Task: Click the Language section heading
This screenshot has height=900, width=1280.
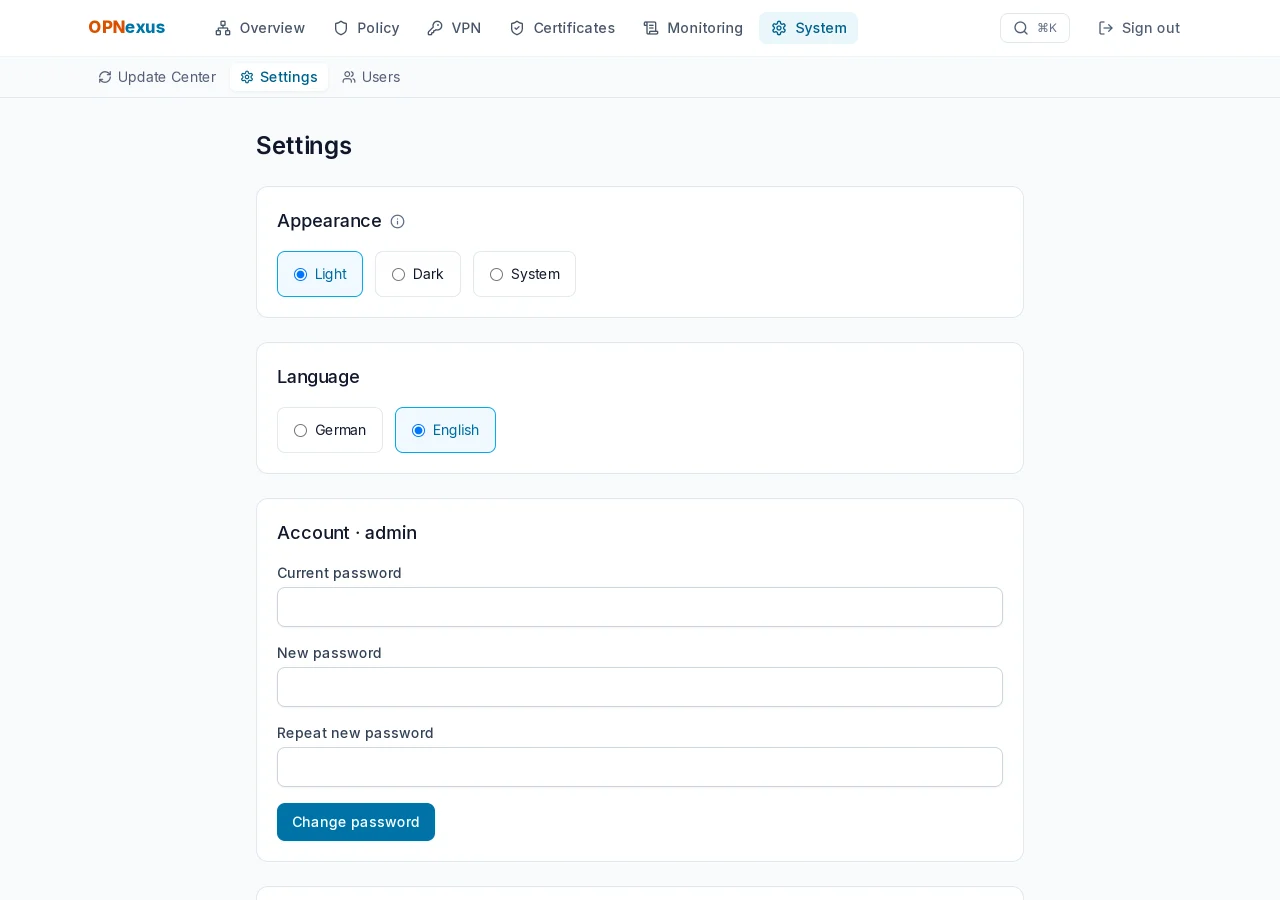Action: click(x=318, y=377)
